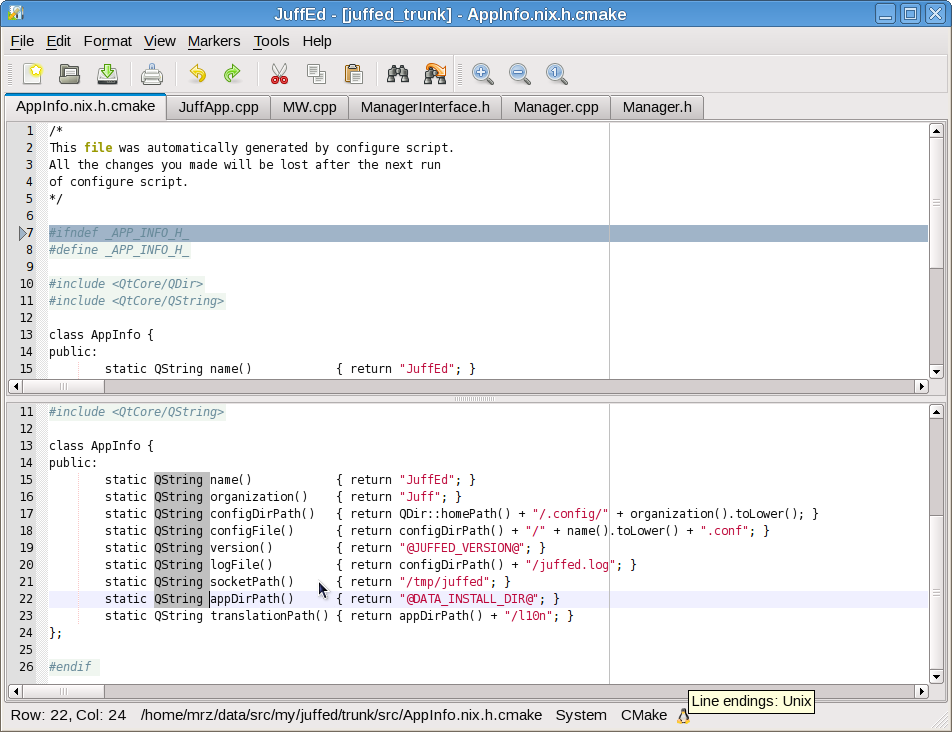This screenshot has width=952, height=732.
Task: Switch to ManagerInterface.h tab
Action: [425, 107]
